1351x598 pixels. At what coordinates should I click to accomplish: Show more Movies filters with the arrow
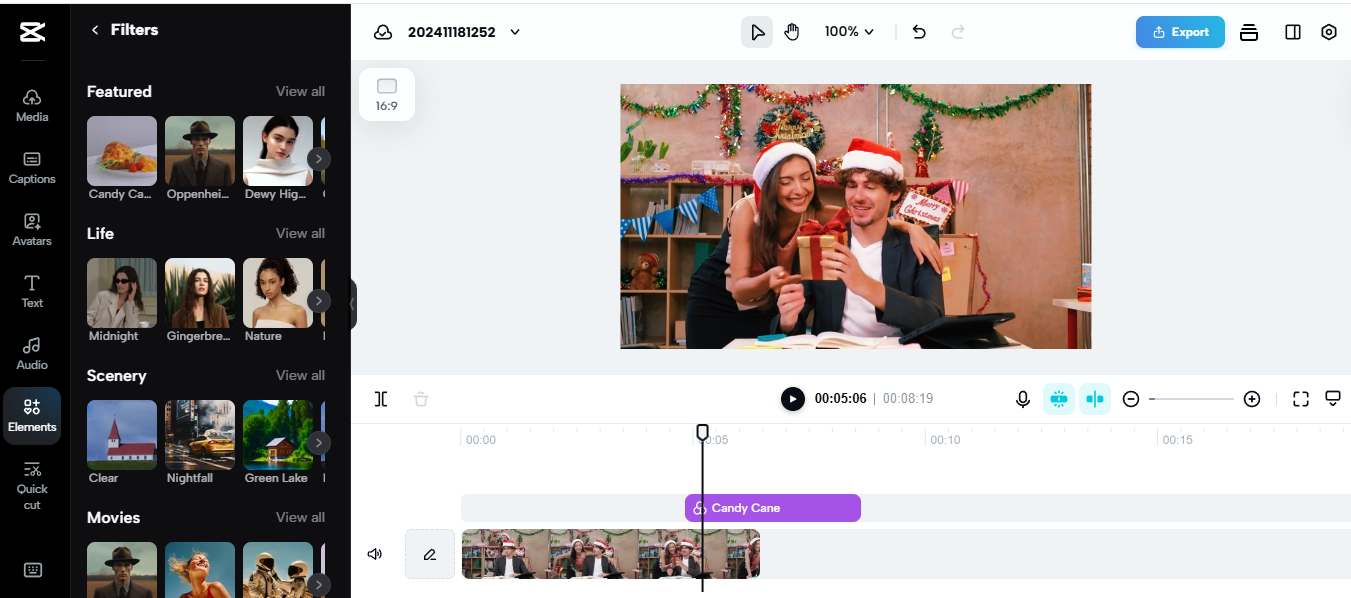[x=318, y=584]
